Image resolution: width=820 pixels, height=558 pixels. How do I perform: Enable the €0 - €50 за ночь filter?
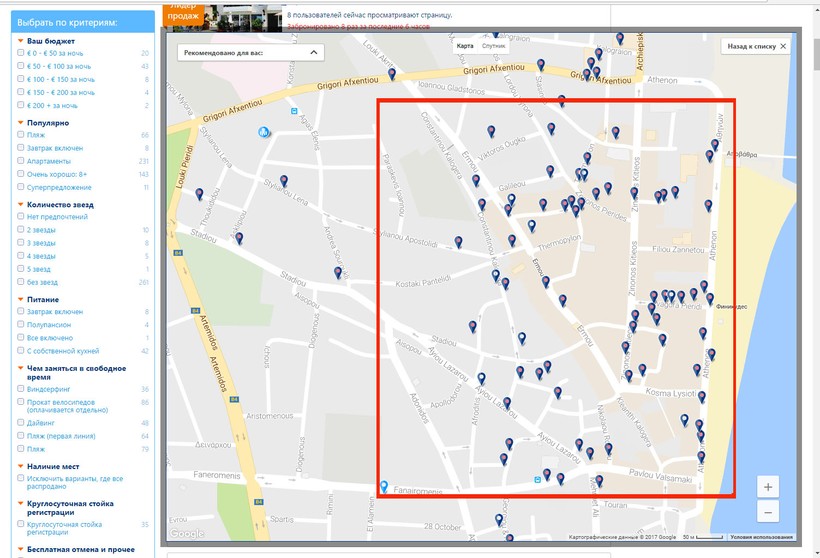point(21,53)
